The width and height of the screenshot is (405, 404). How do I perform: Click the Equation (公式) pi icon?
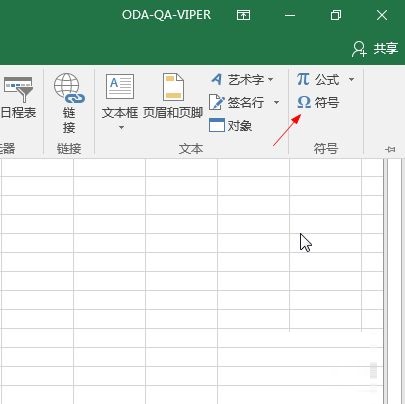coord(303,79)
